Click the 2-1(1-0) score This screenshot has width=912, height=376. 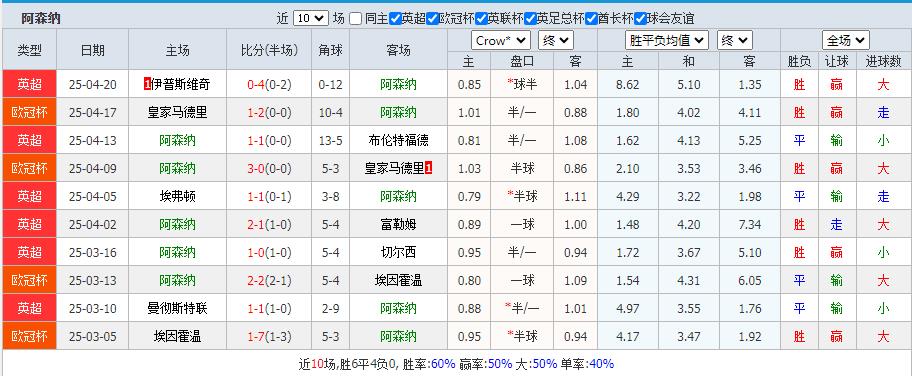[x=269, y=224]
